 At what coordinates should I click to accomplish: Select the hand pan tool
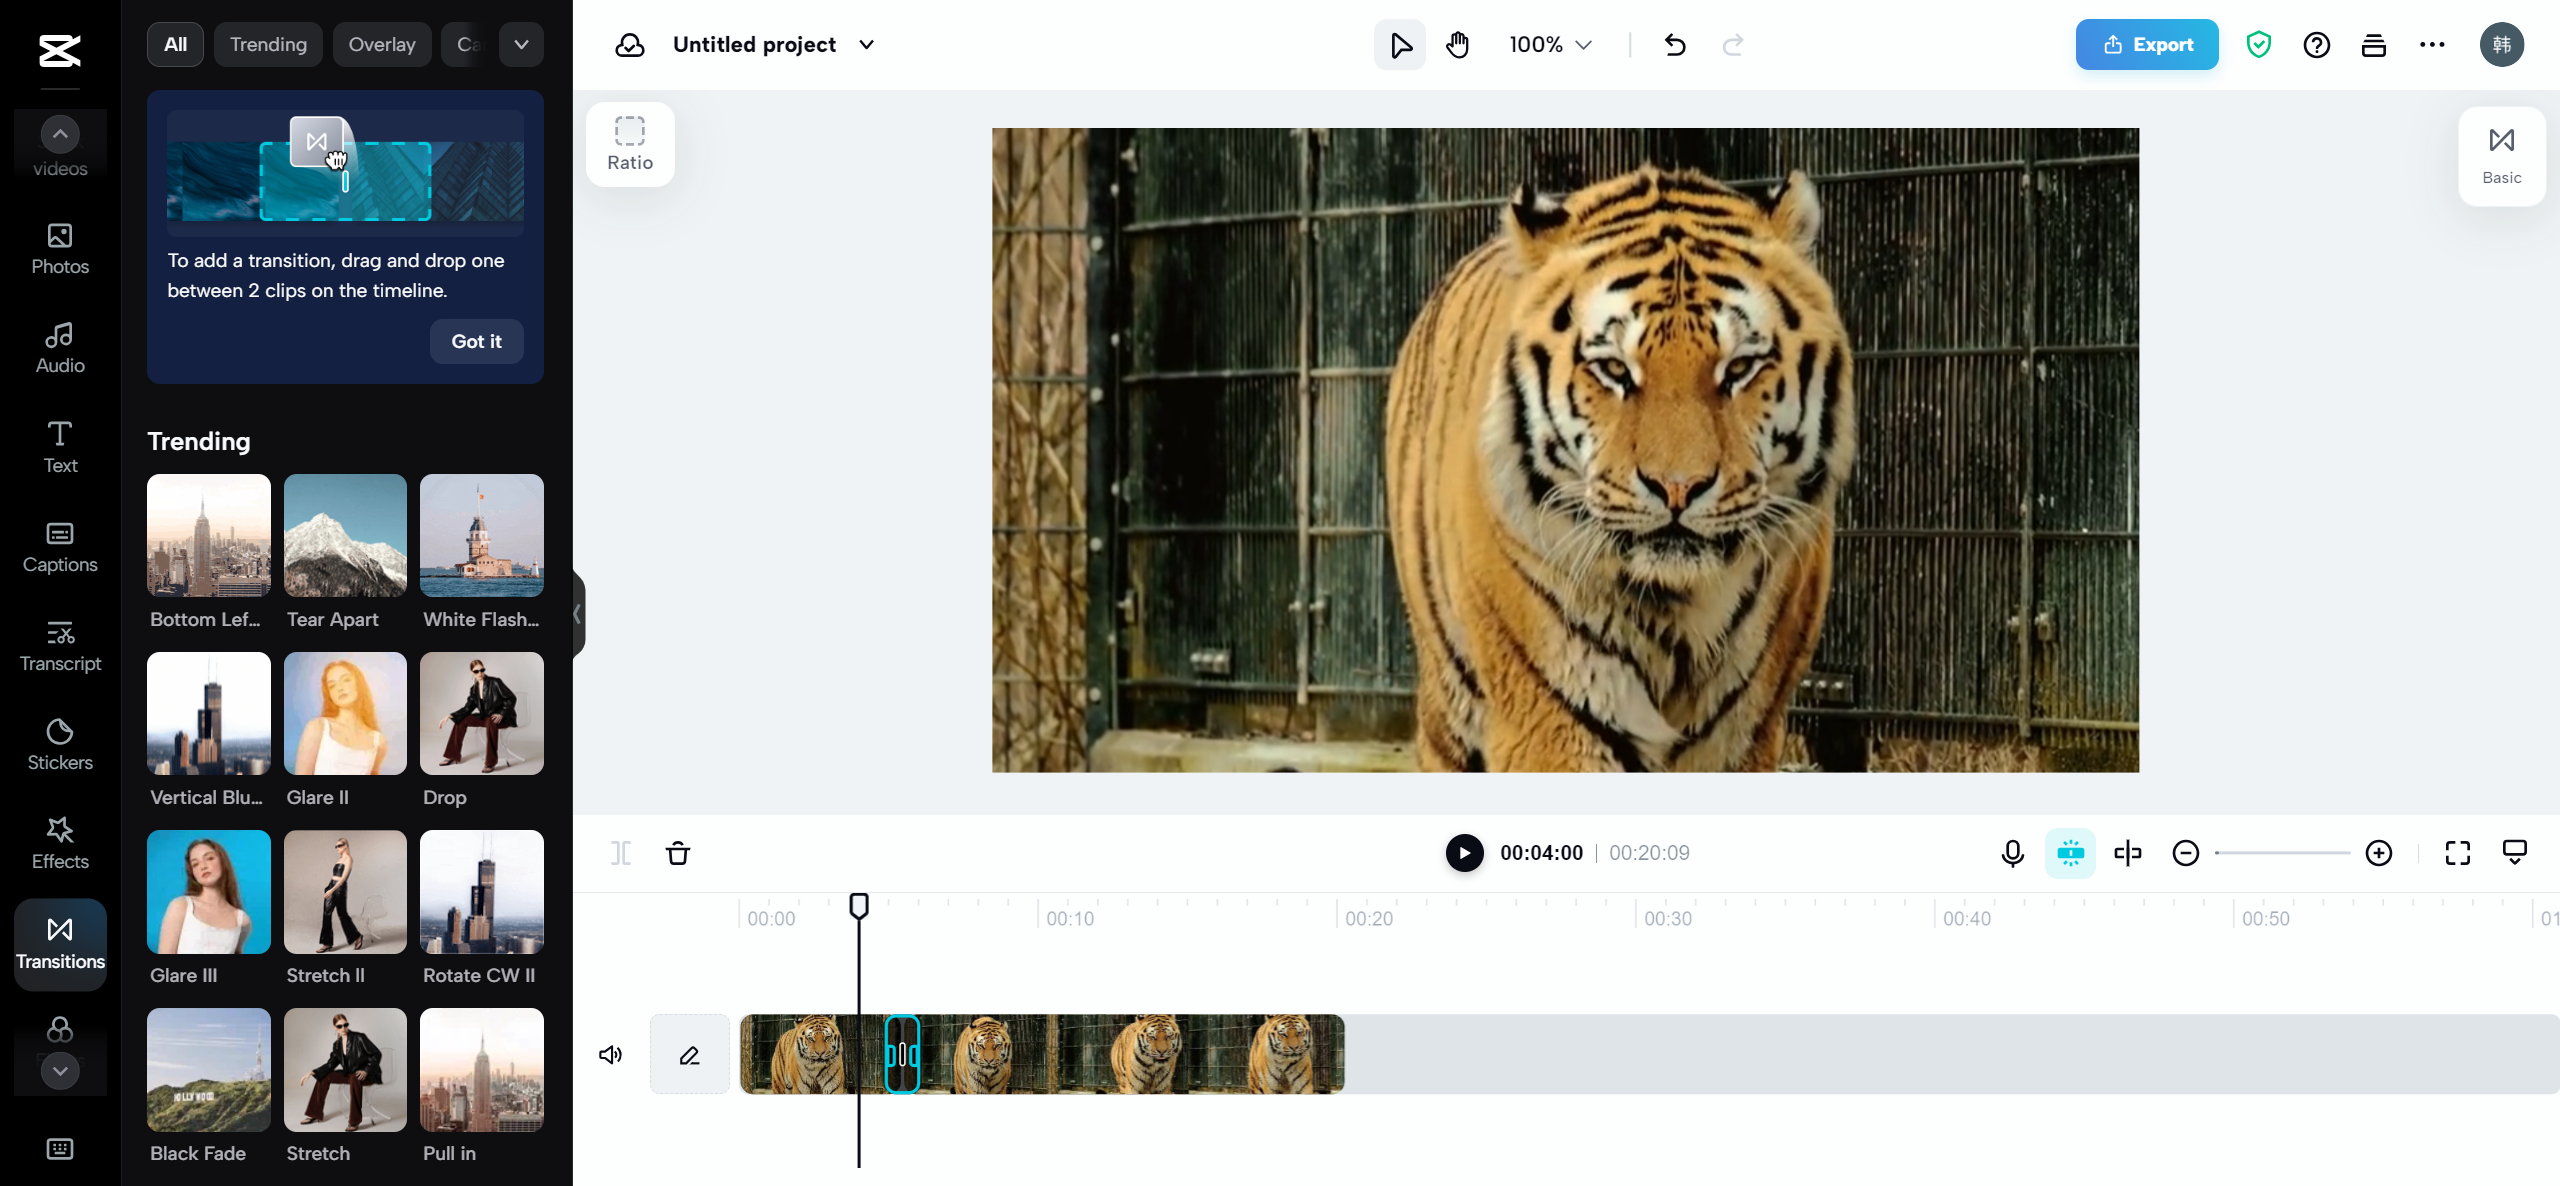tap(1457, 45)
